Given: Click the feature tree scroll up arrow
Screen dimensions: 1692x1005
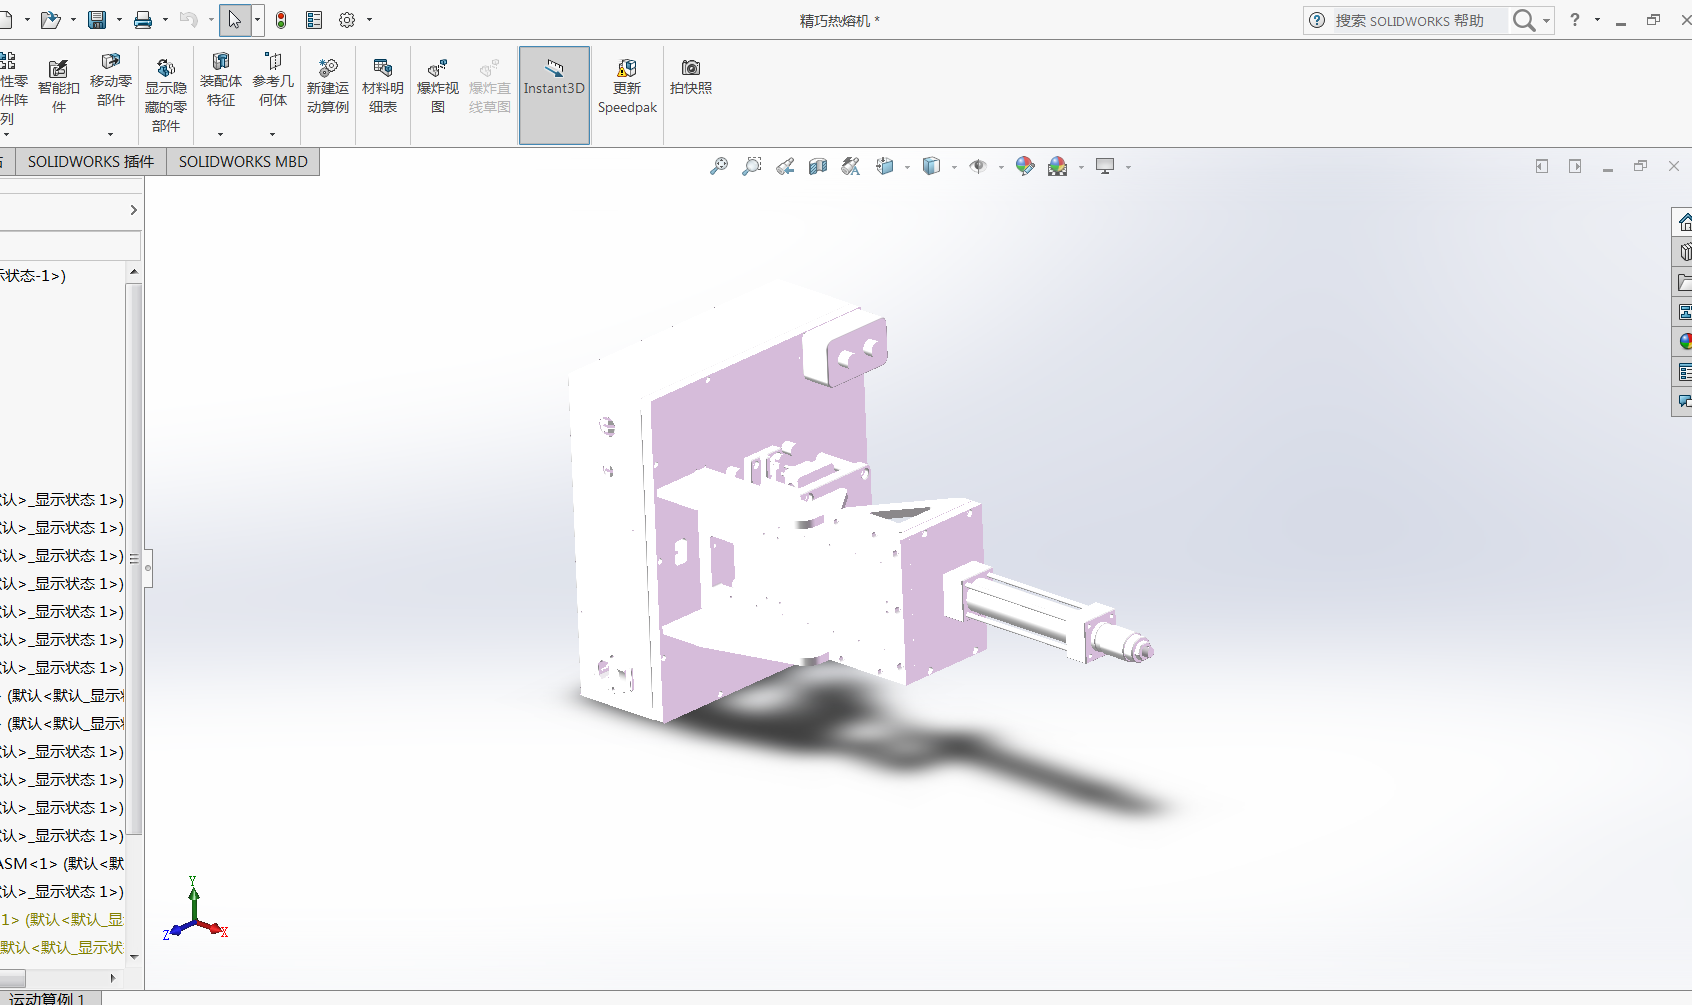Looking at the screenshot, I should pyautogui.click(x=134, y=272).
